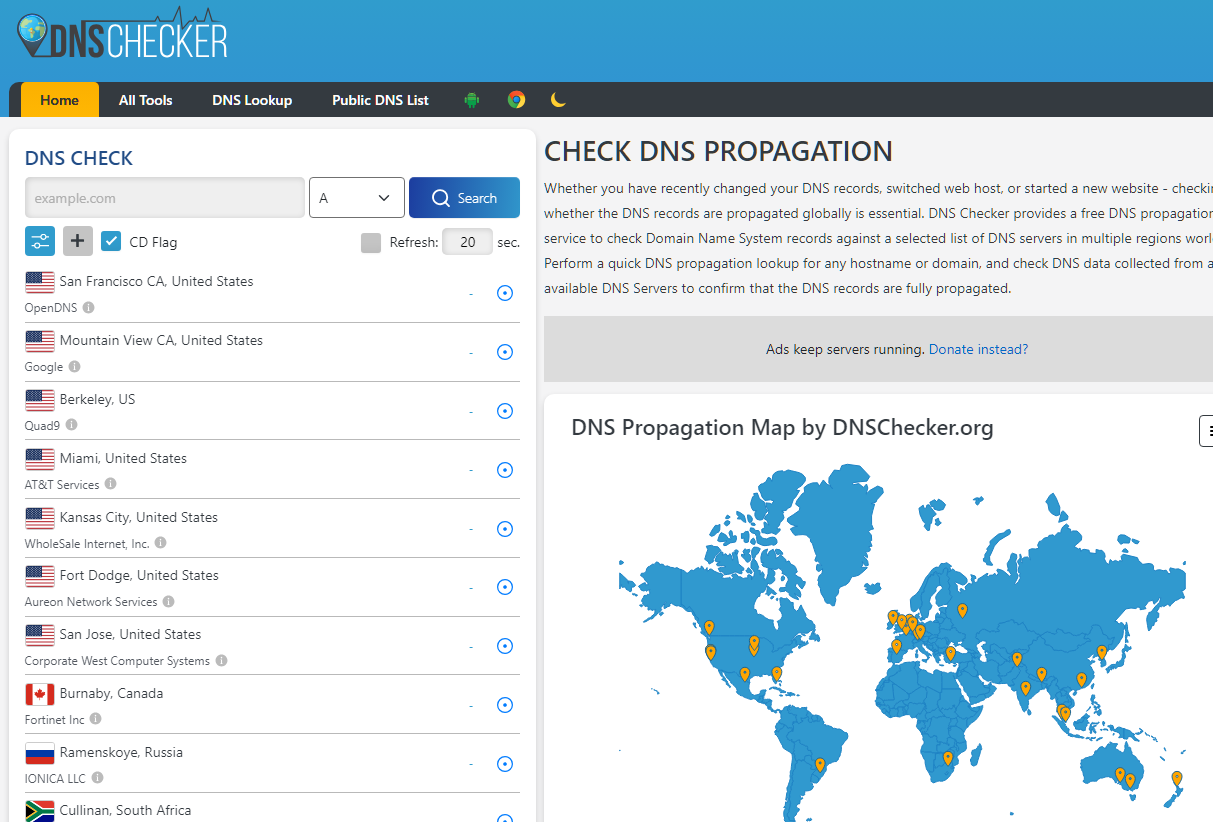Viewport: 1213px width, 822px height.
Task: Click locate icon for Miami row
Action: [505, 470]
